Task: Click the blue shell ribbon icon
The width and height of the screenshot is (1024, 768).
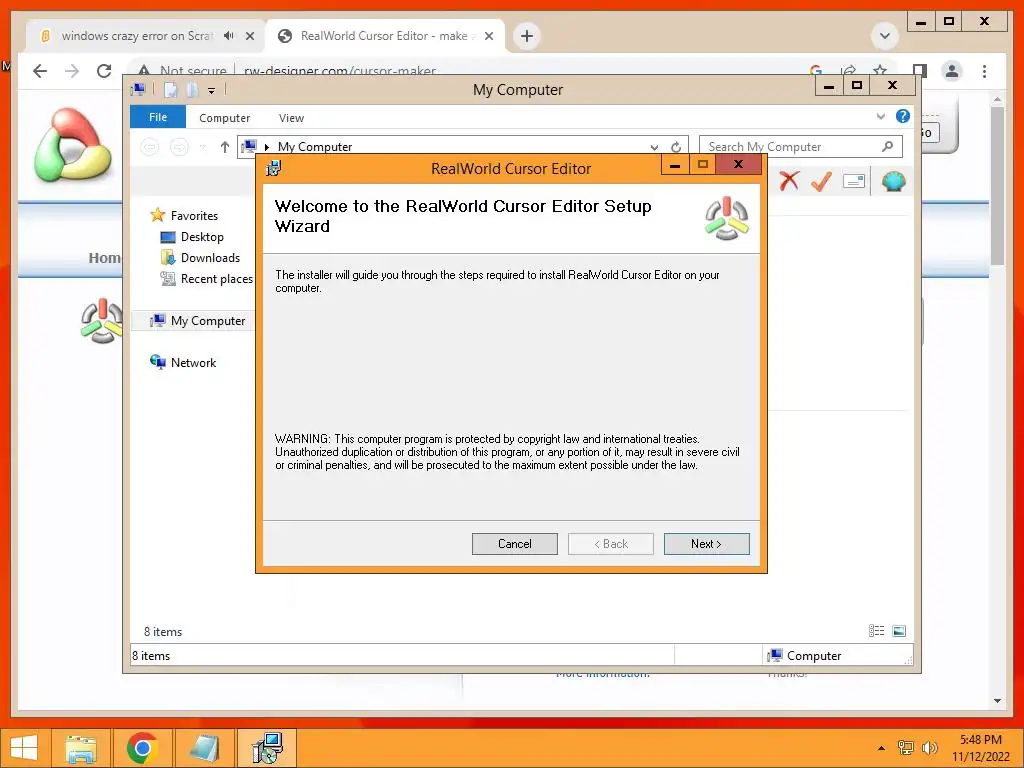Action: (893, 181)
